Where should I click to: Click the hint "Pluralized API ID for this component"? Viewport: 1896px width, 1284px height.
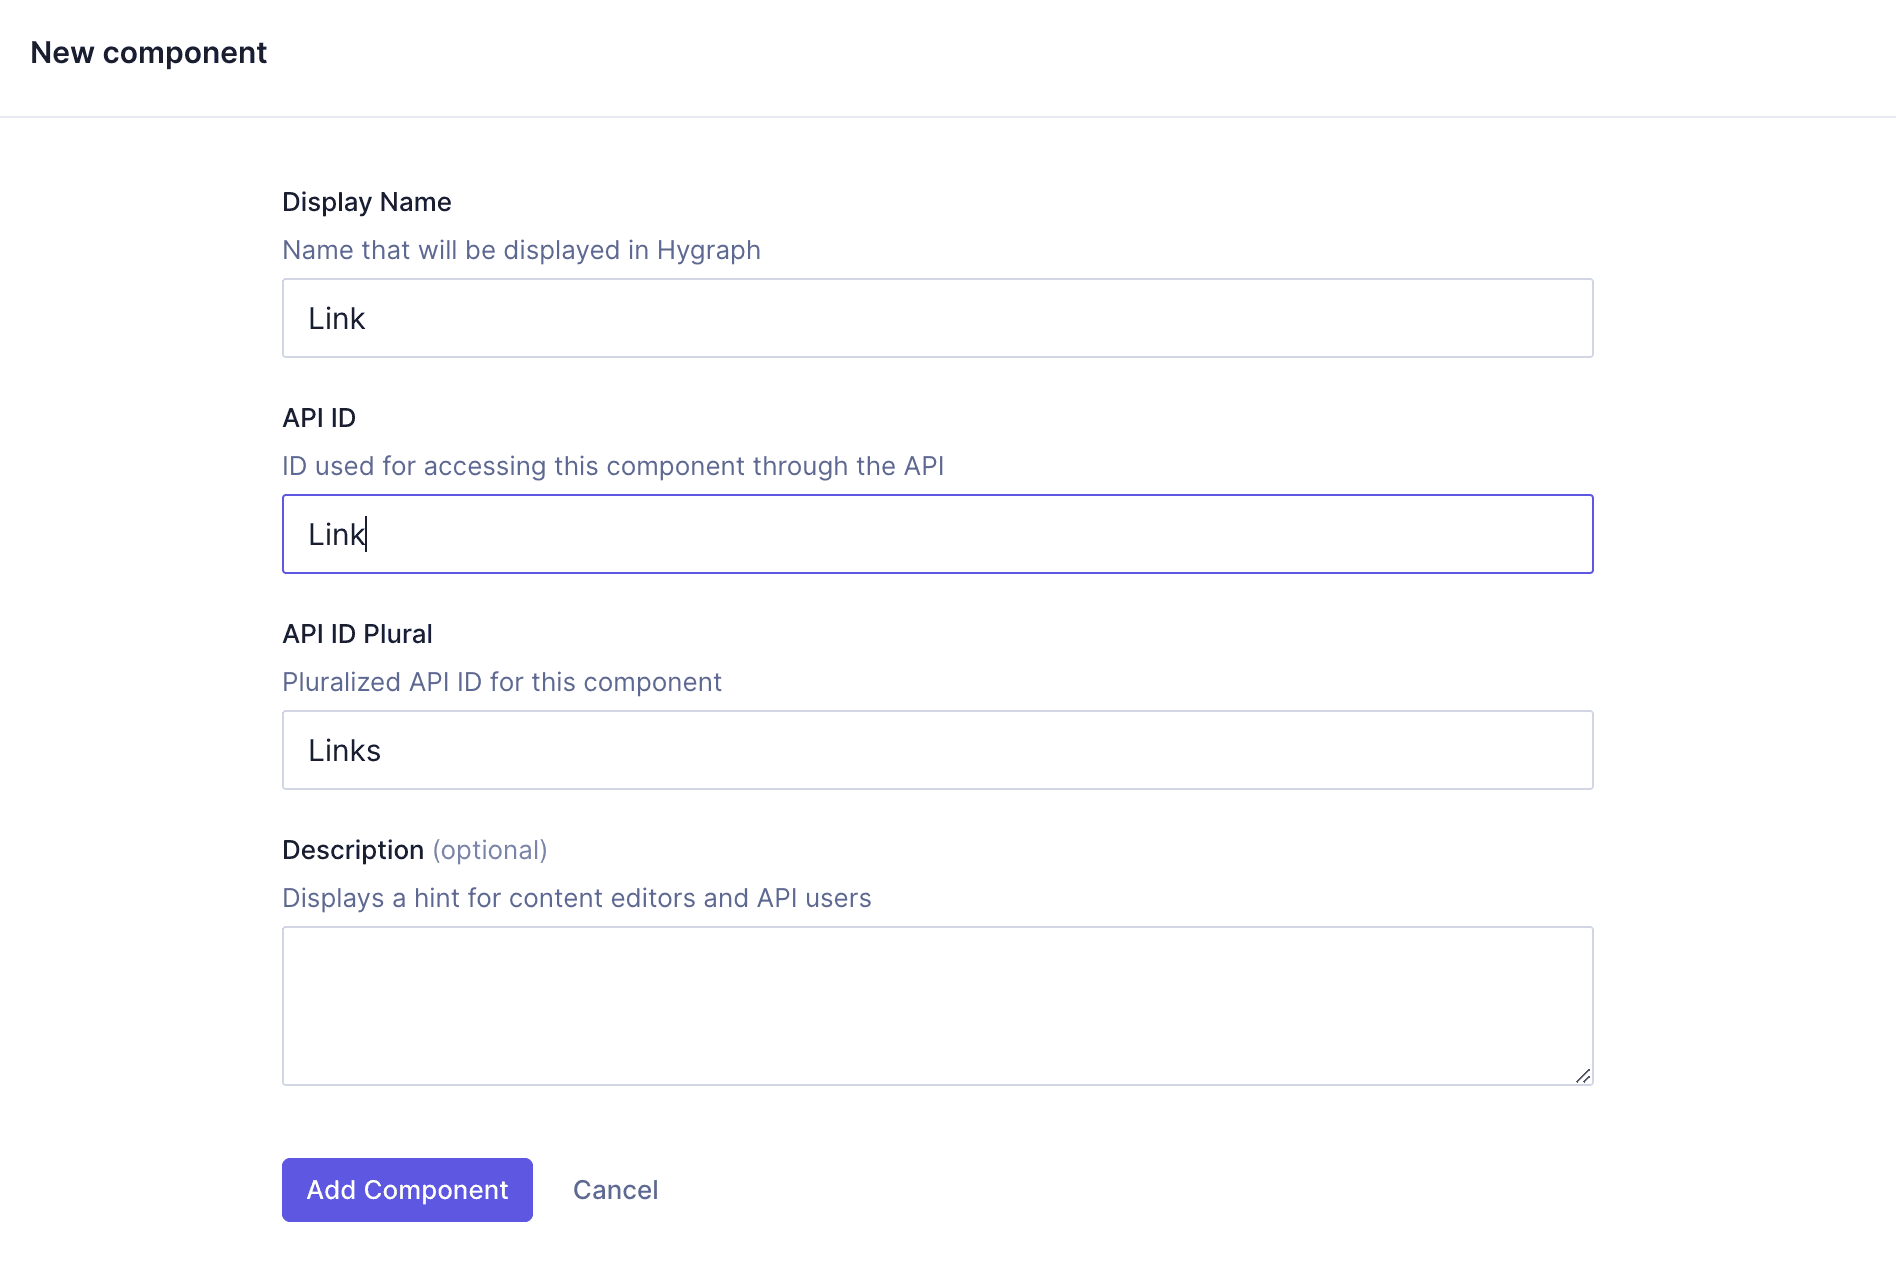click(x=501, y=681)
